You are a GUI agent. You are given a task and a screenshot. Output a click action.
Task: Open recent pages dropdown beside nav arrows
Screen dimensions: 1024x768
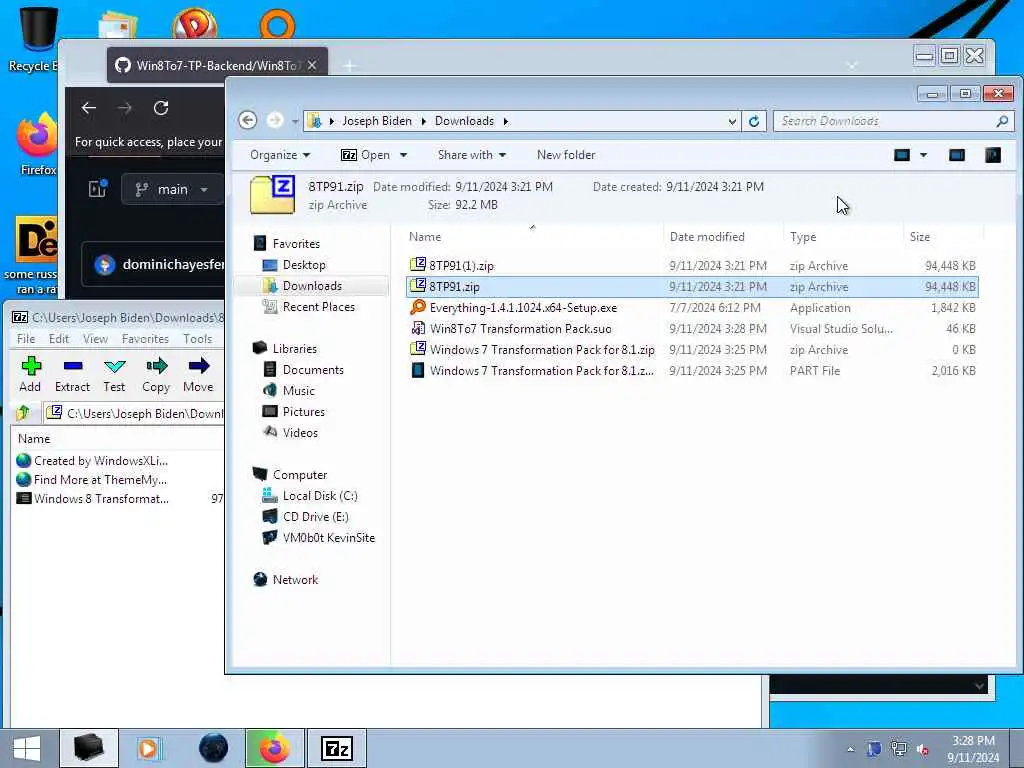295,121
